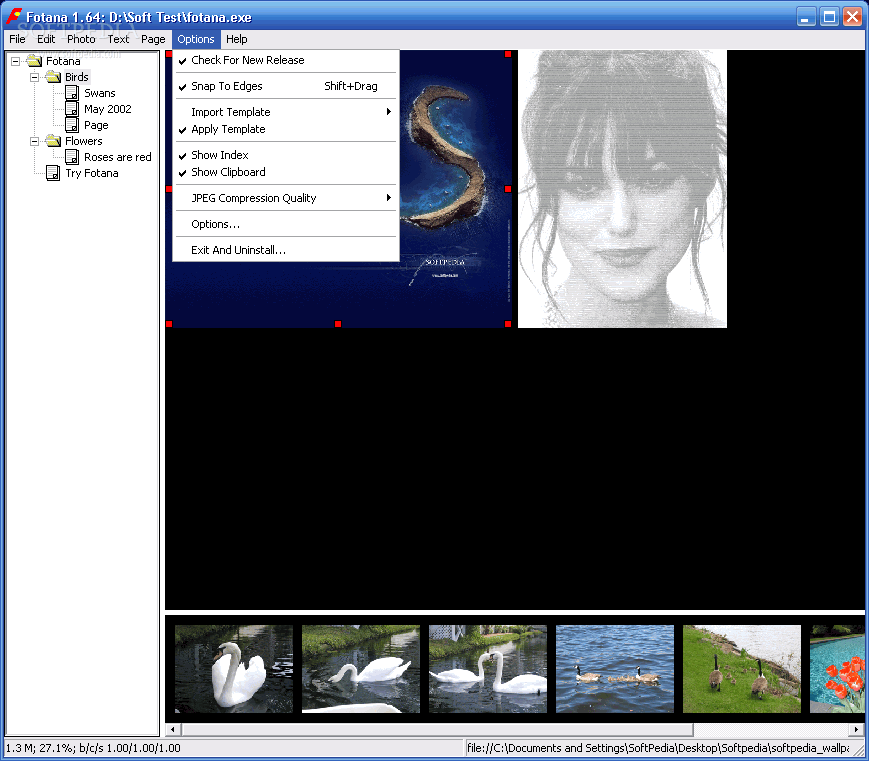The height and width of the screenshot is (761, 869).
Task: Click the Fotana root folder icon
Action: click(x=34, y=61)
